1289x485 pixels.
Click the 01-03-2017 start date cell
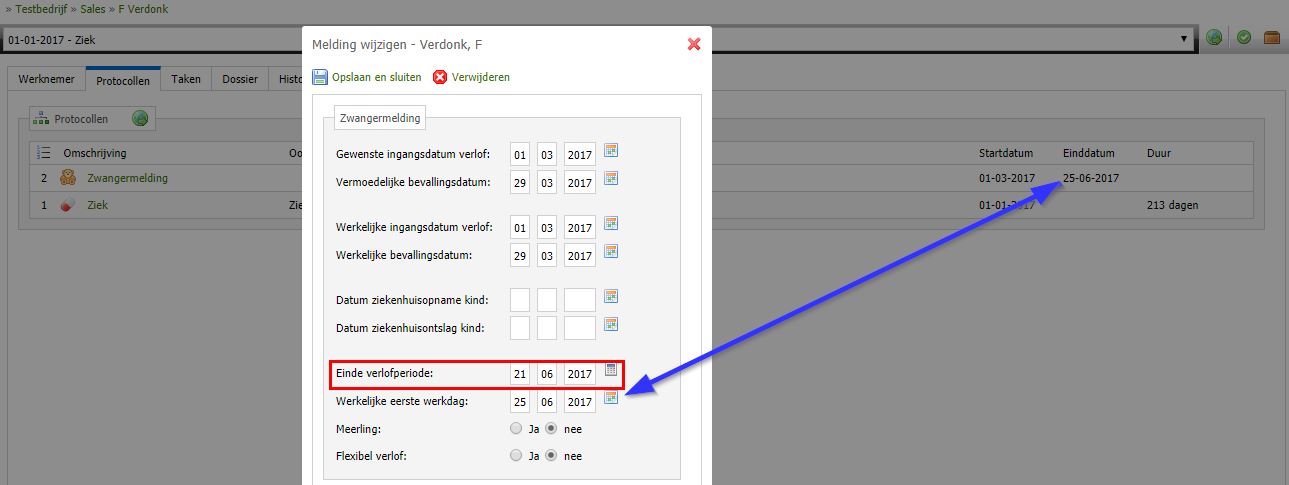click(1007, 178)
